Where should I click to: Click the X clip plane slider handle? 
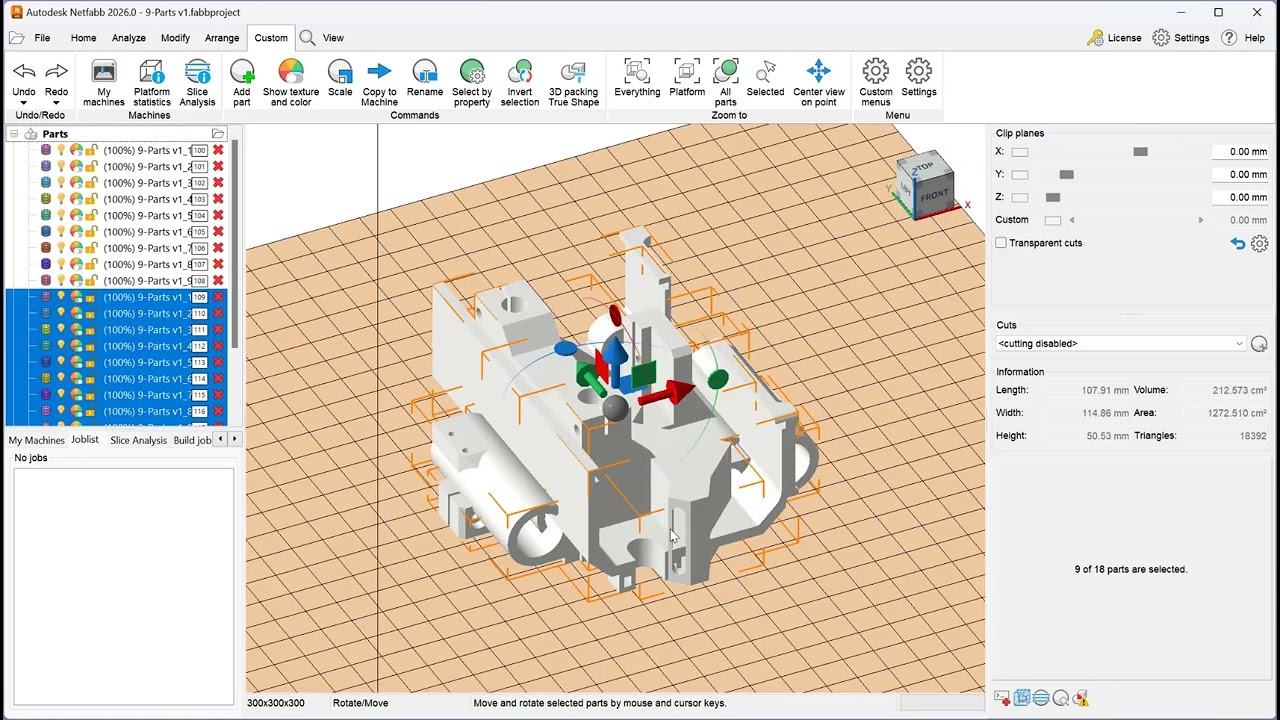1140,152
